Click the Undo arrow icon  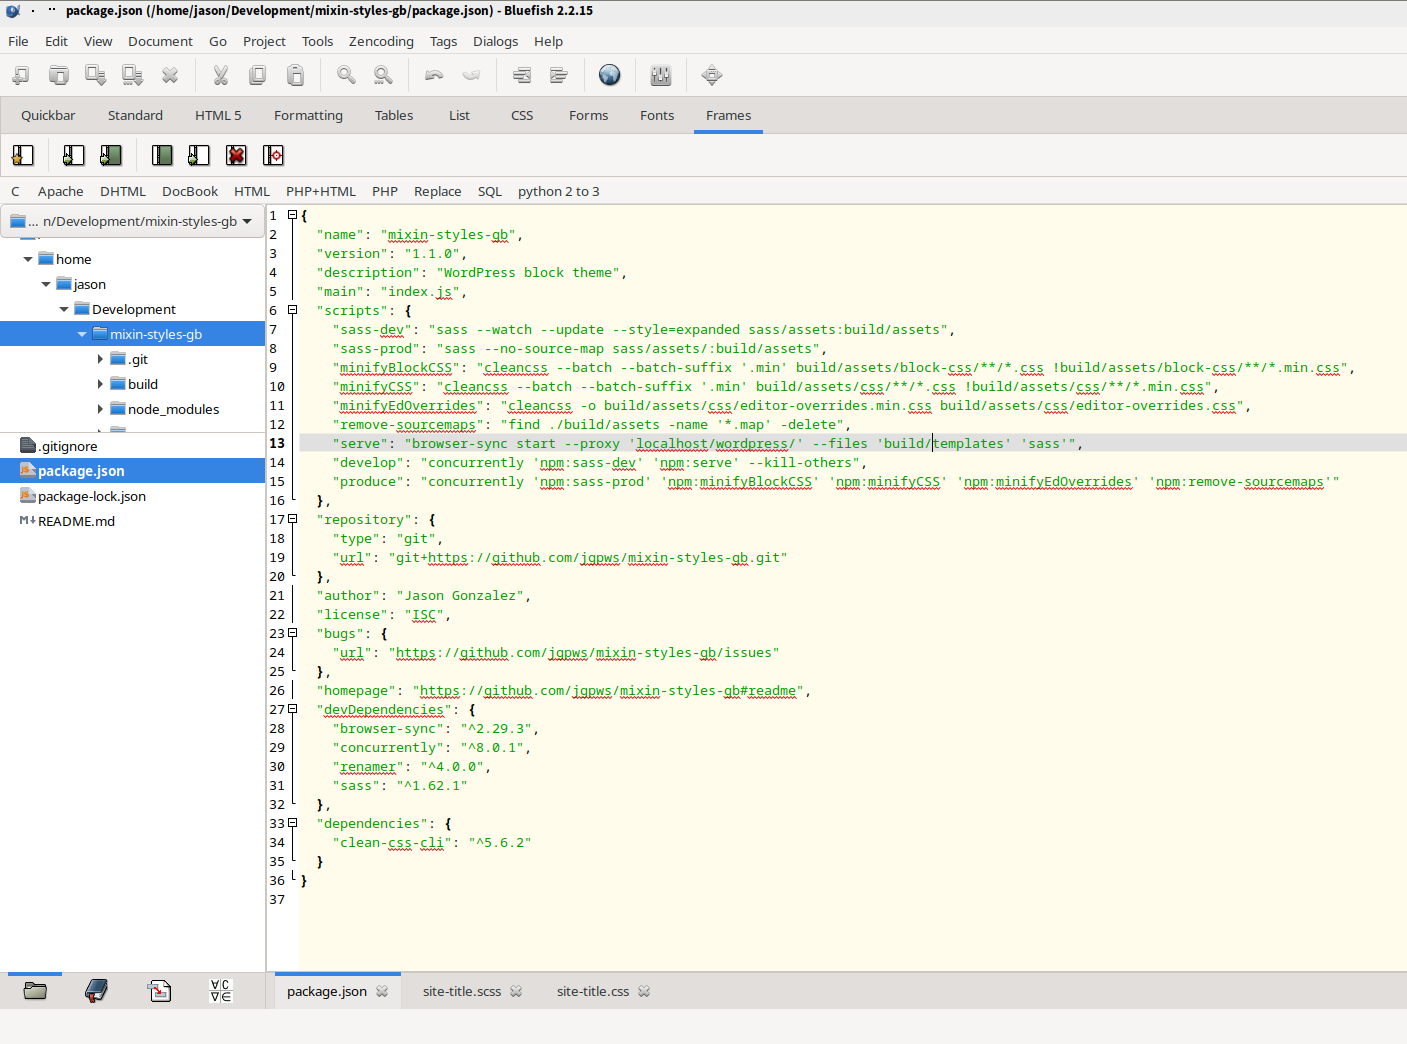pyautogui.click(x=434, y=75)
